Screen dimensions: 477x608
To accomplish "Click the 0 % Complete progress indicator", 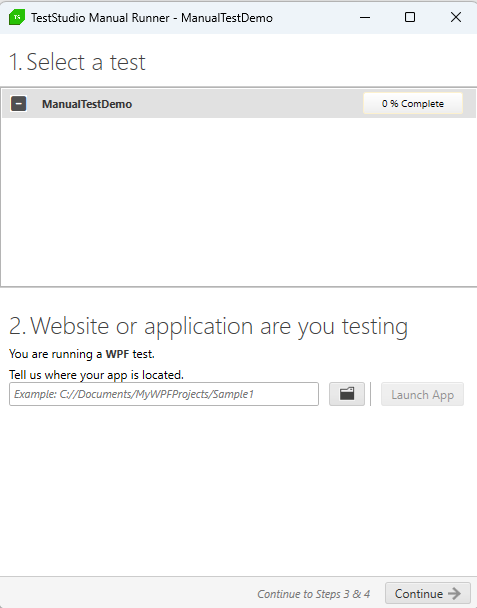I will pos(413,104).
